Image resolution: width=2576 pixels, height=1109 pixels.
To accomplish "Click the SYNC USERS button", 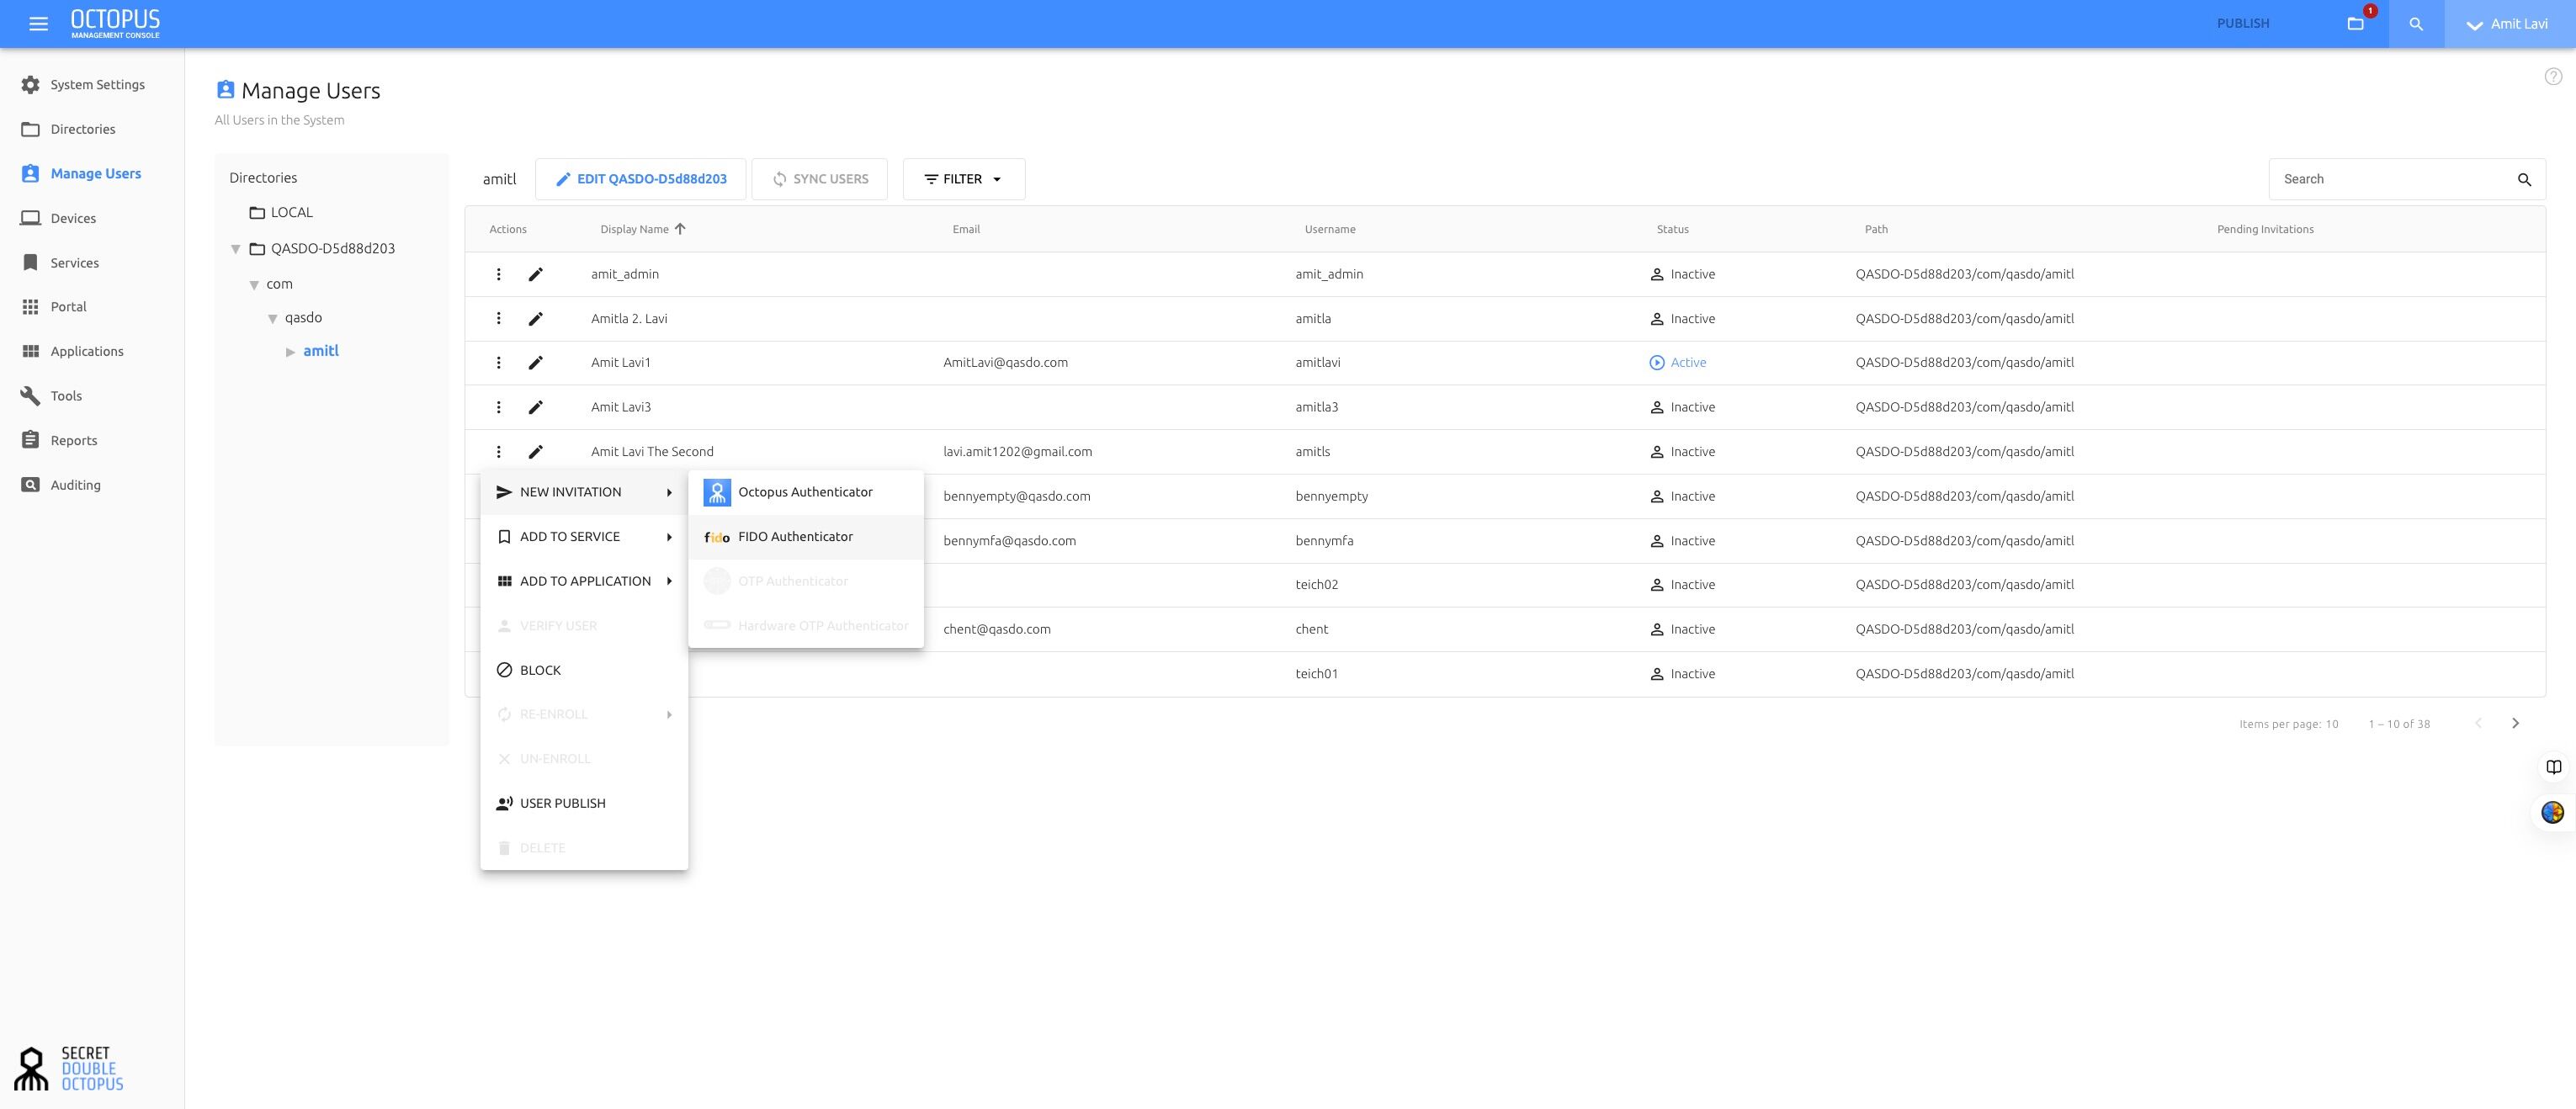I will coord(820,179).
